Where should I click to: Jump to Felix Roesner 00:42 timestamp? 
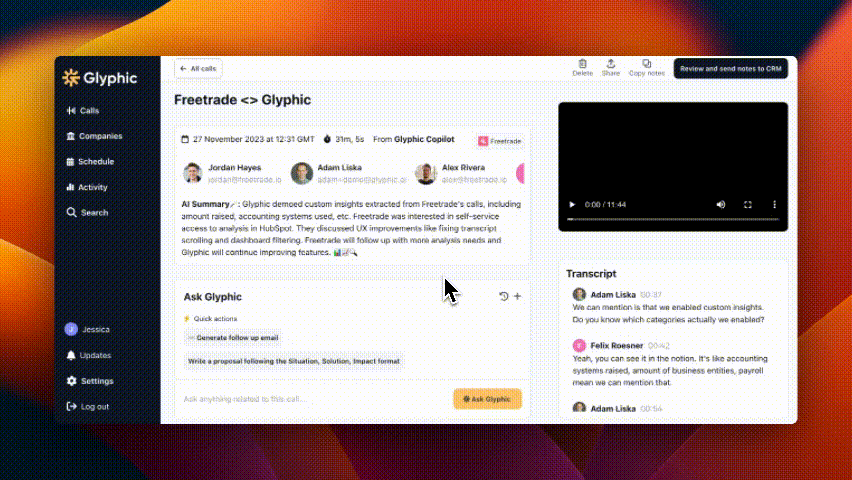(x=659, y=346)
